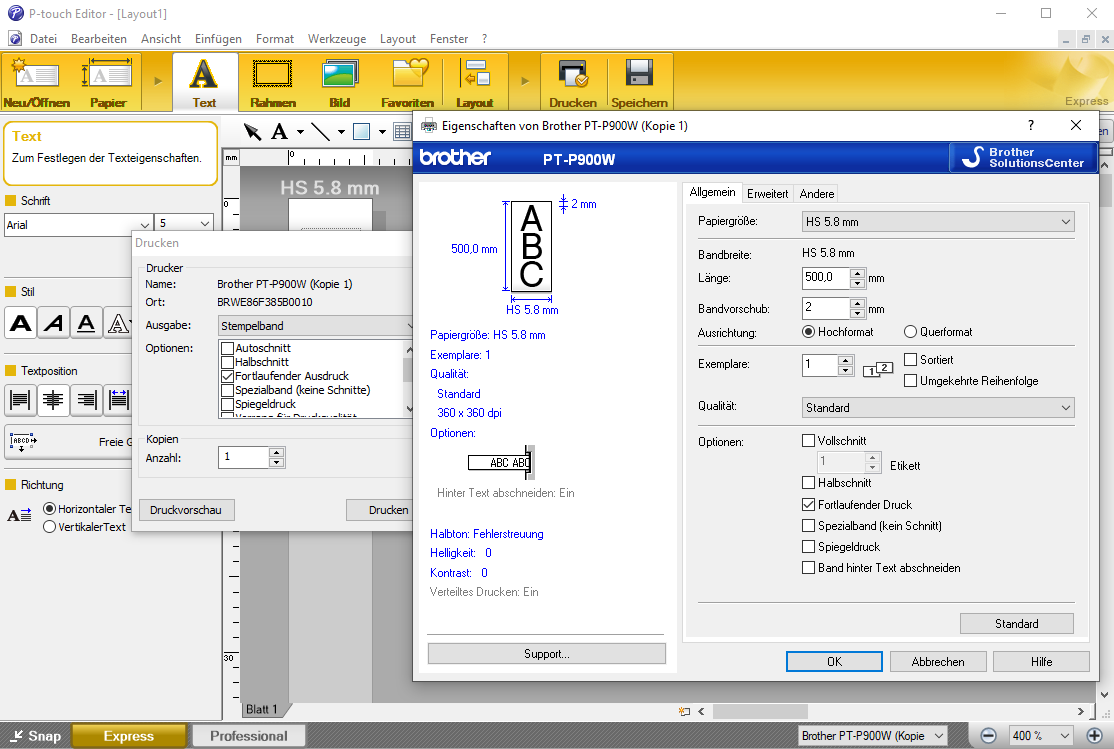This screenshot has height=749, width=1114.
Task: Click the Snap mode button
Action: [36, 736]
